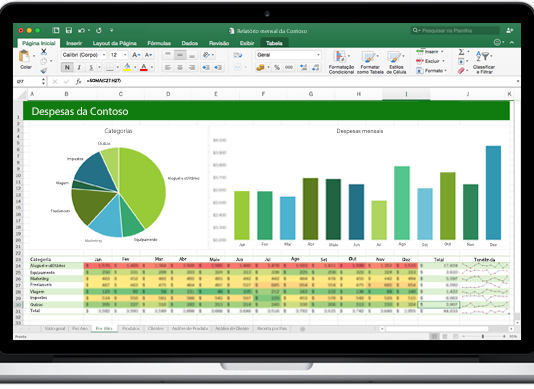Screen dimensions: 534x389
Task: Click Formatação Condicional button
Action: click(341, 62)
